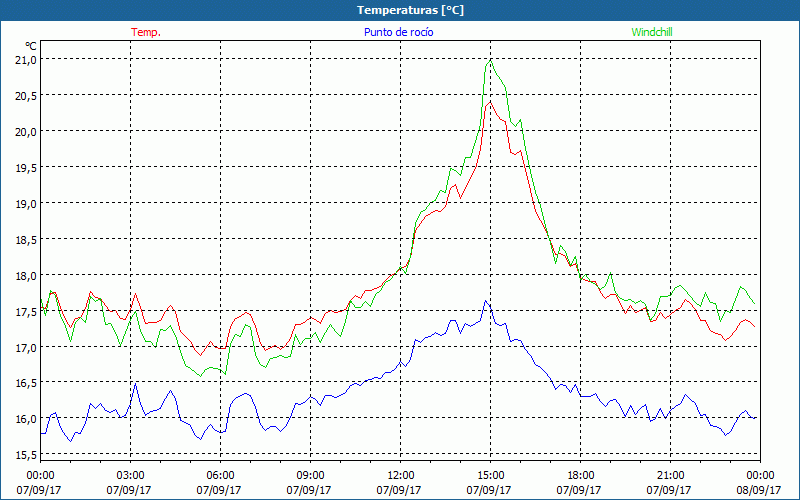Click the 21,0 y-axis value

[27, 60]
